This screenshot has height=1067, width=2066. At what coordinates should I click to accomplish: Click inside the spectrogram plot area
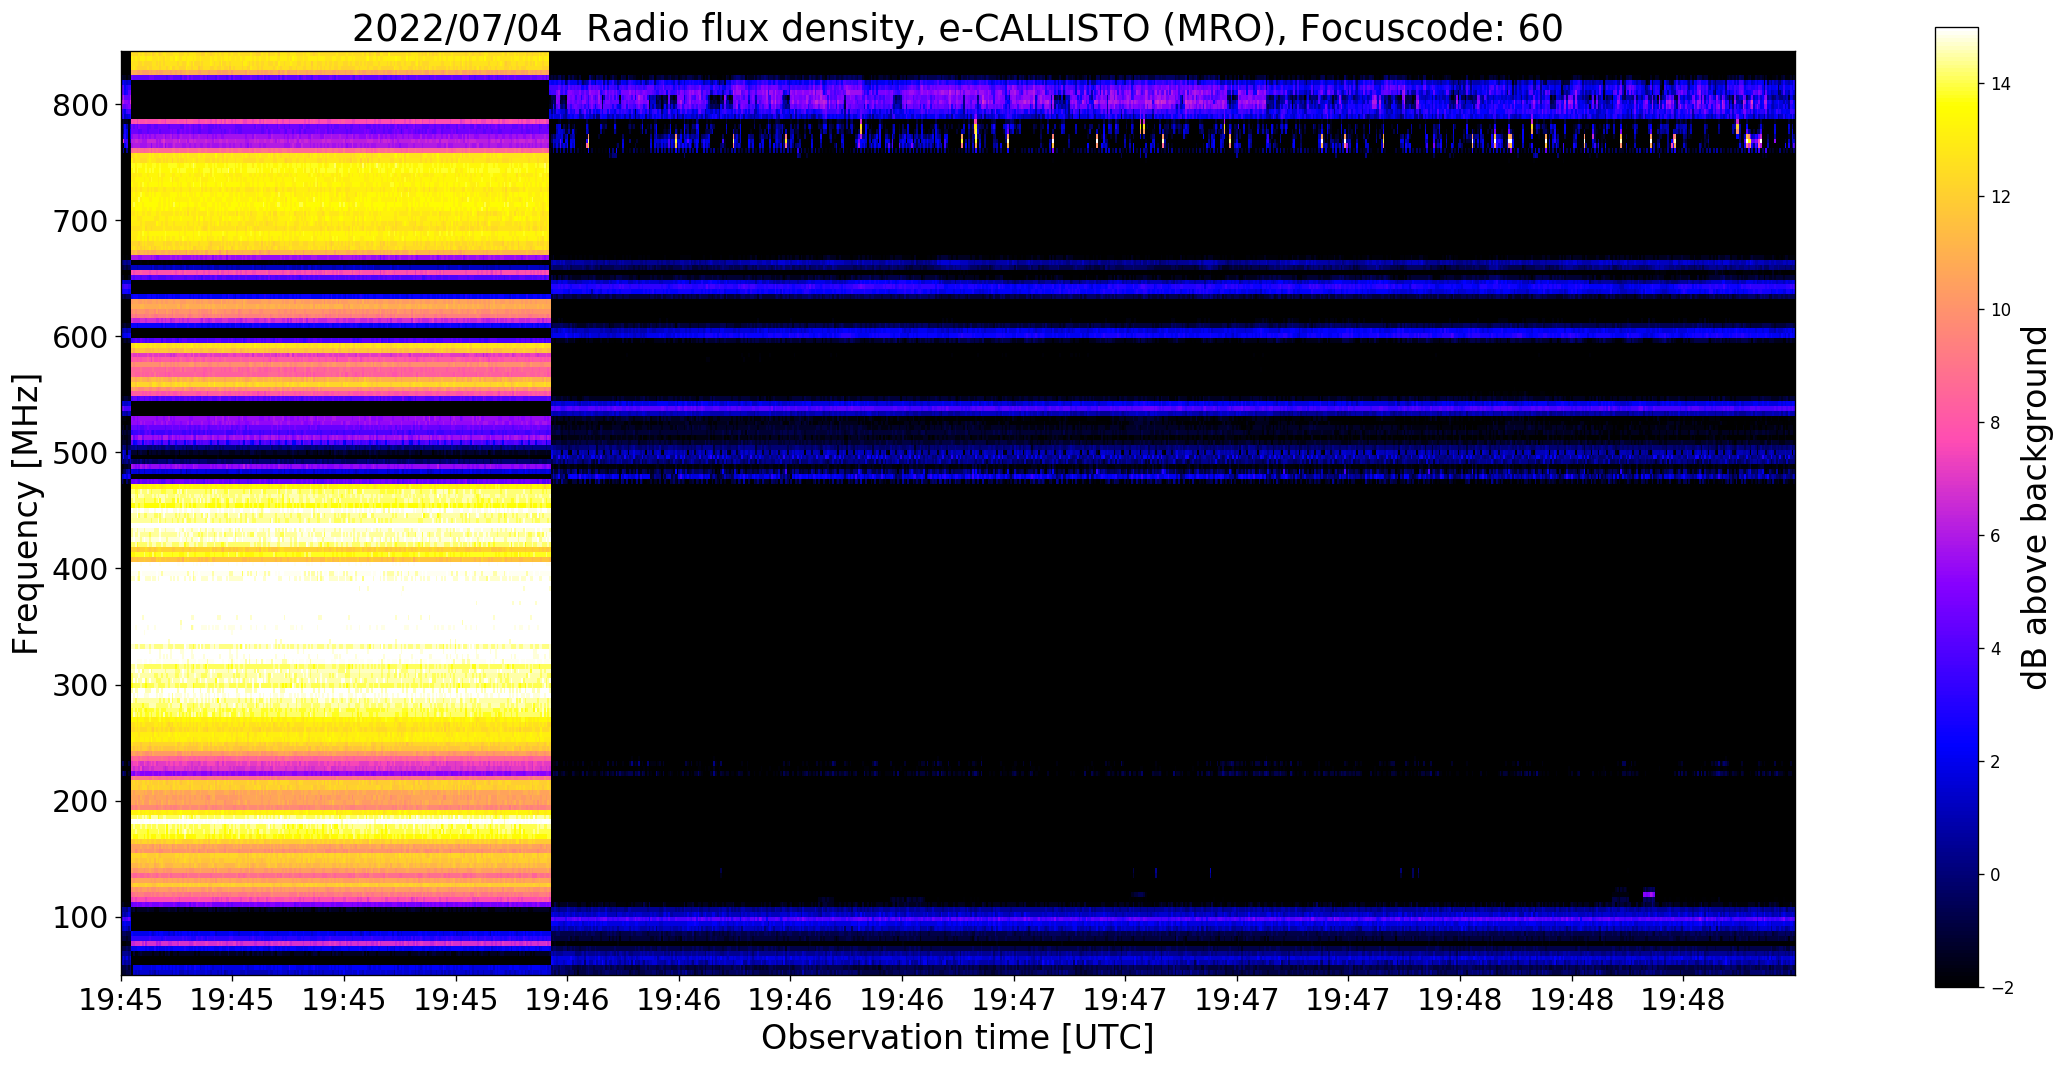click(958, 513)
